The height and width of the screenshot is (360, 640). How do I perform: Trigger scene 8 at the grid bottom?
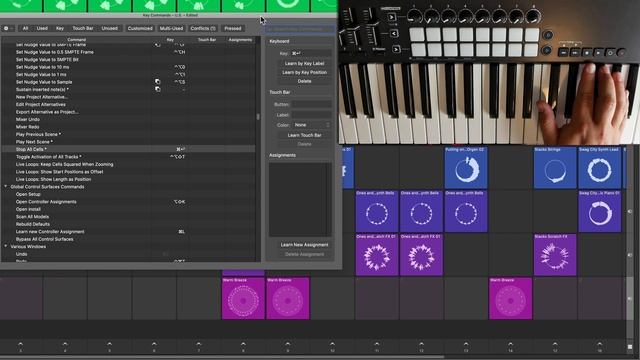point(243,347)
